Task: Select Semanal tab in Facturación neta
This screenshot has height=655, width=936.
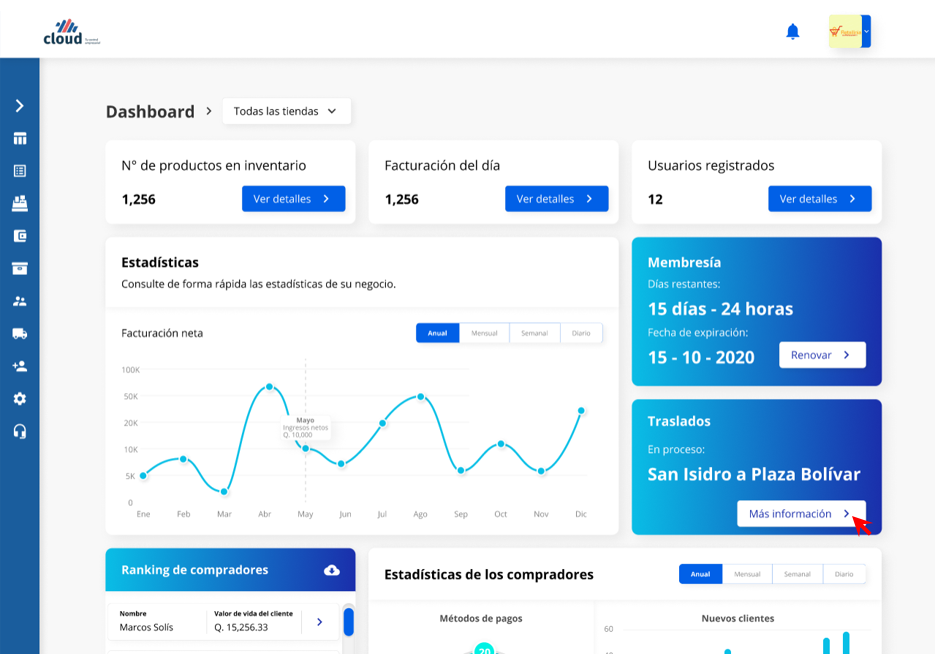Action: coord(534,333)
